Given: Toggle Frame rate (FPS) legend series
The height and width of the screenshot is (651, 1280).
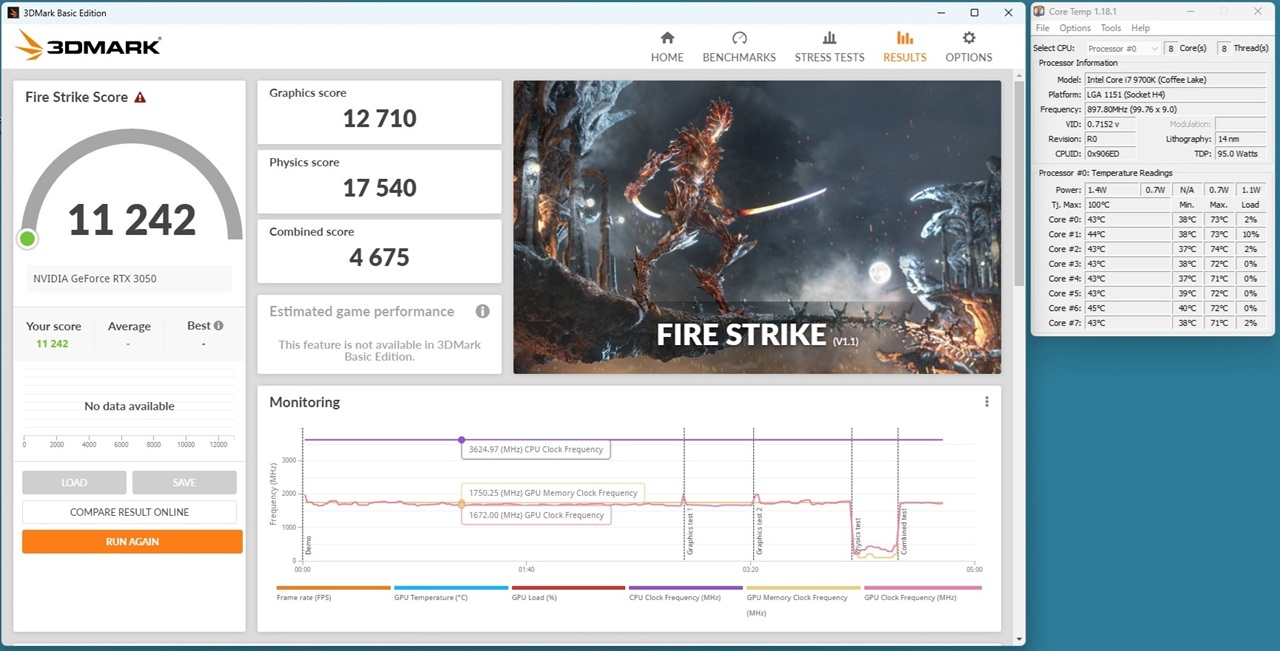Looking at the screenshot, I should click(x=333, y=593).
